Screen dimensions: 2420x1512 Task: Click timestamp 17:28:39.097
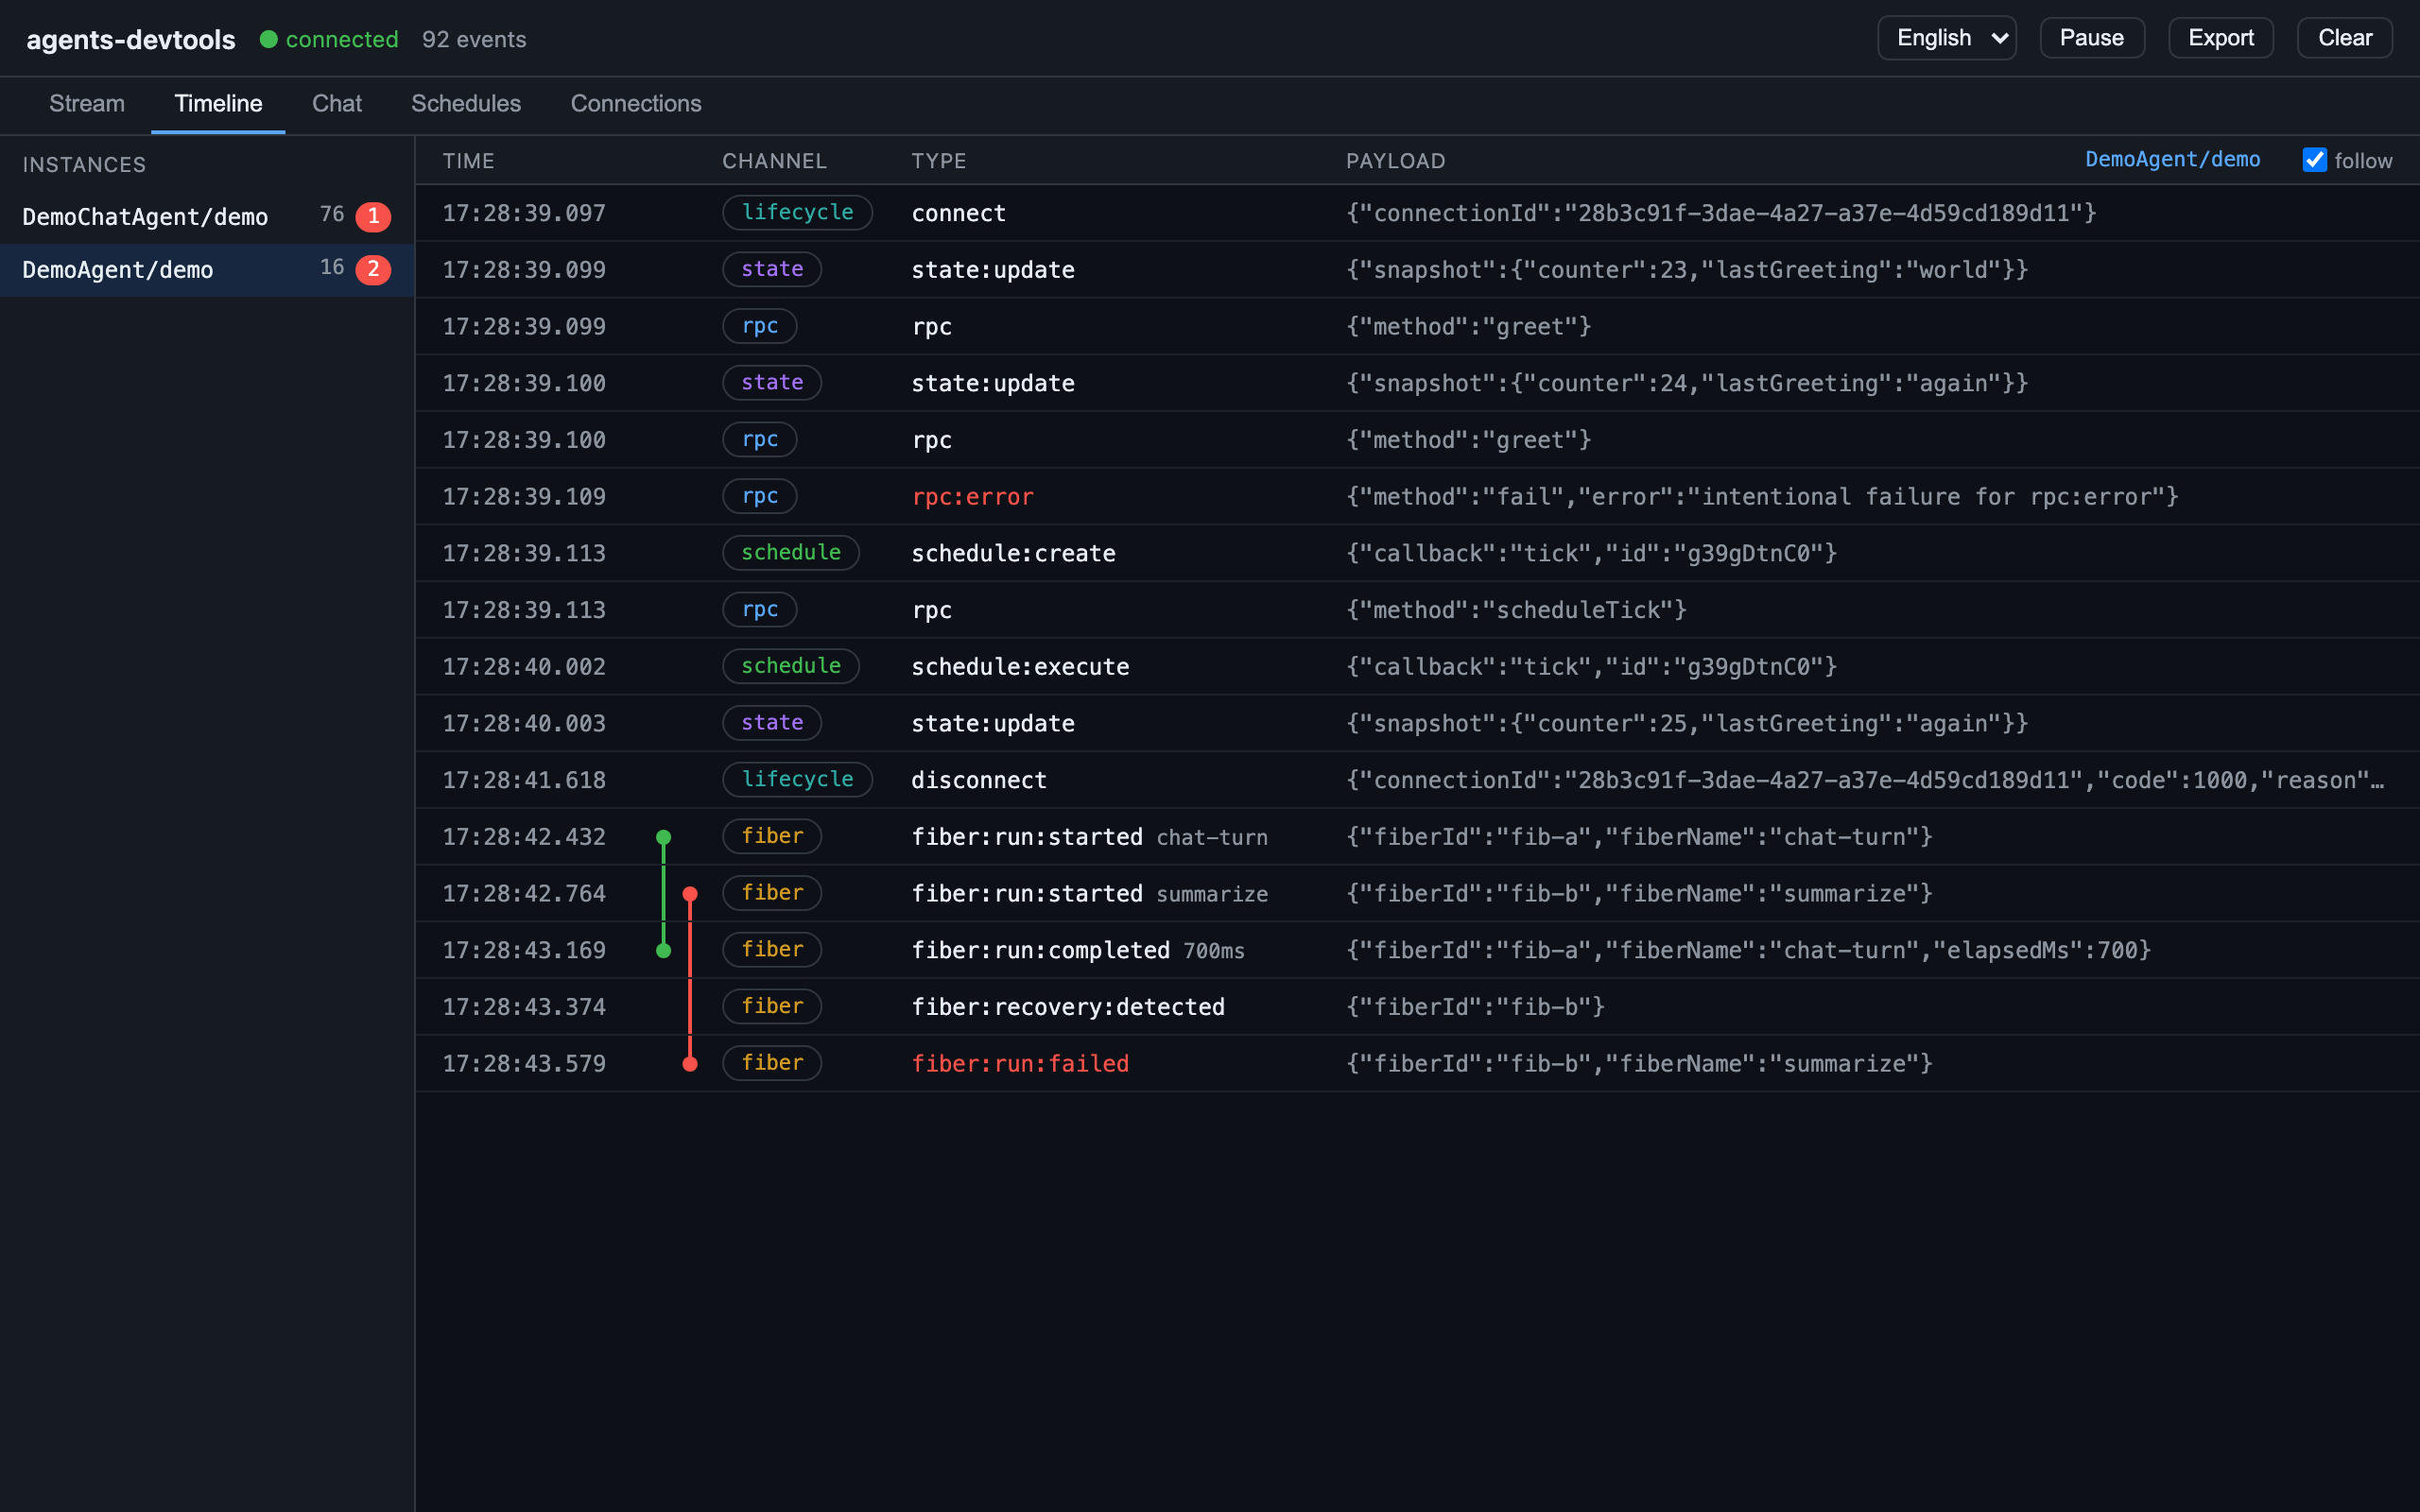524,213
